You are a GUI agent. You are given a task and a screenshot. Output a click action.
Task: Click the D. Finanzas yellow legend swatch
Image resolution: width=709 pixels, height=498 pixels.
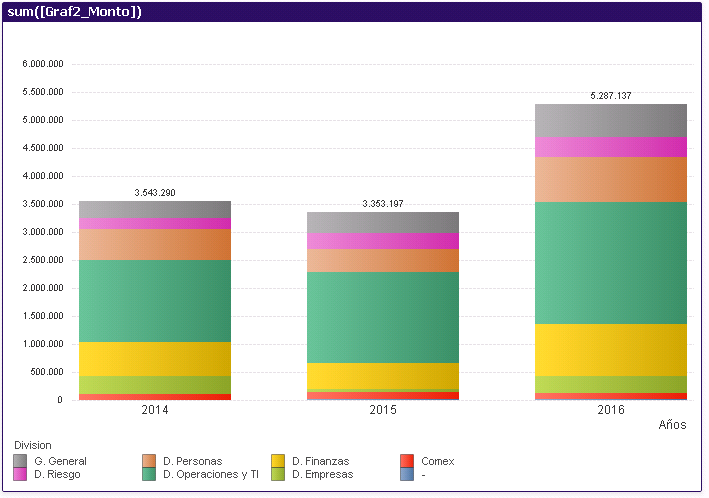click(278, 461)
